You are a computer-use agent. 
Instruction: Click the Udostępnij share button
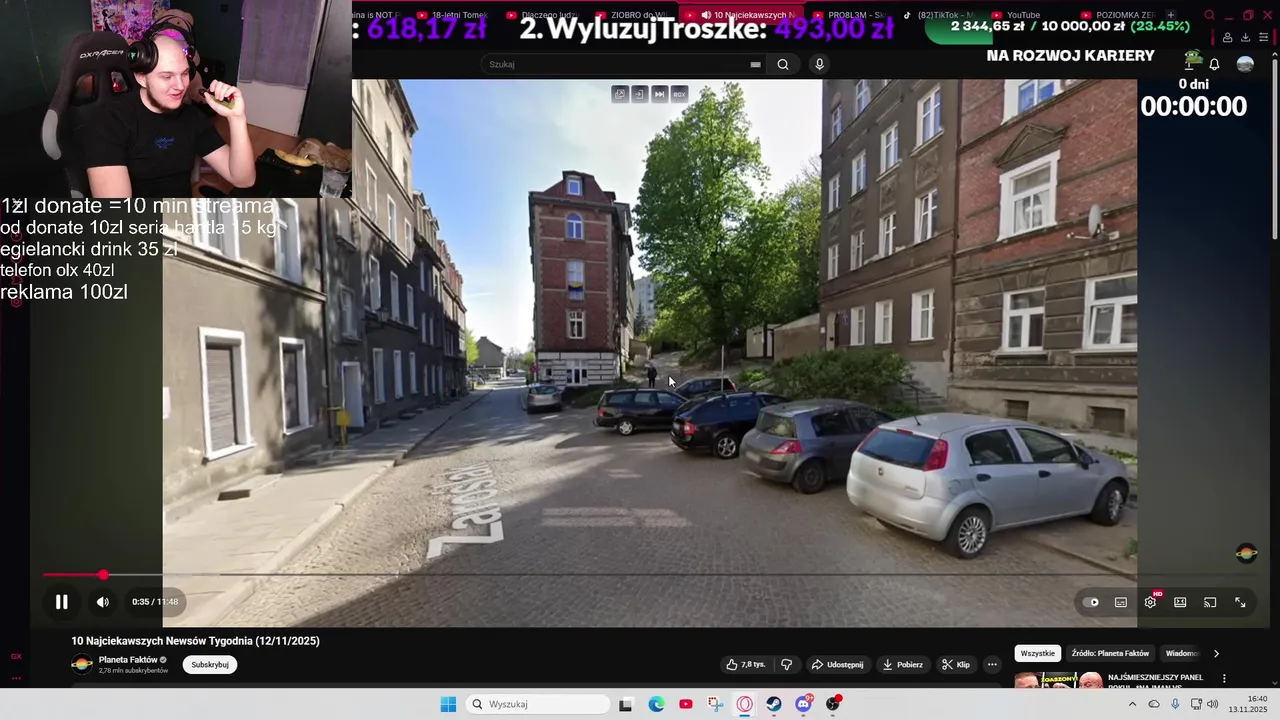tap(838, 665)
